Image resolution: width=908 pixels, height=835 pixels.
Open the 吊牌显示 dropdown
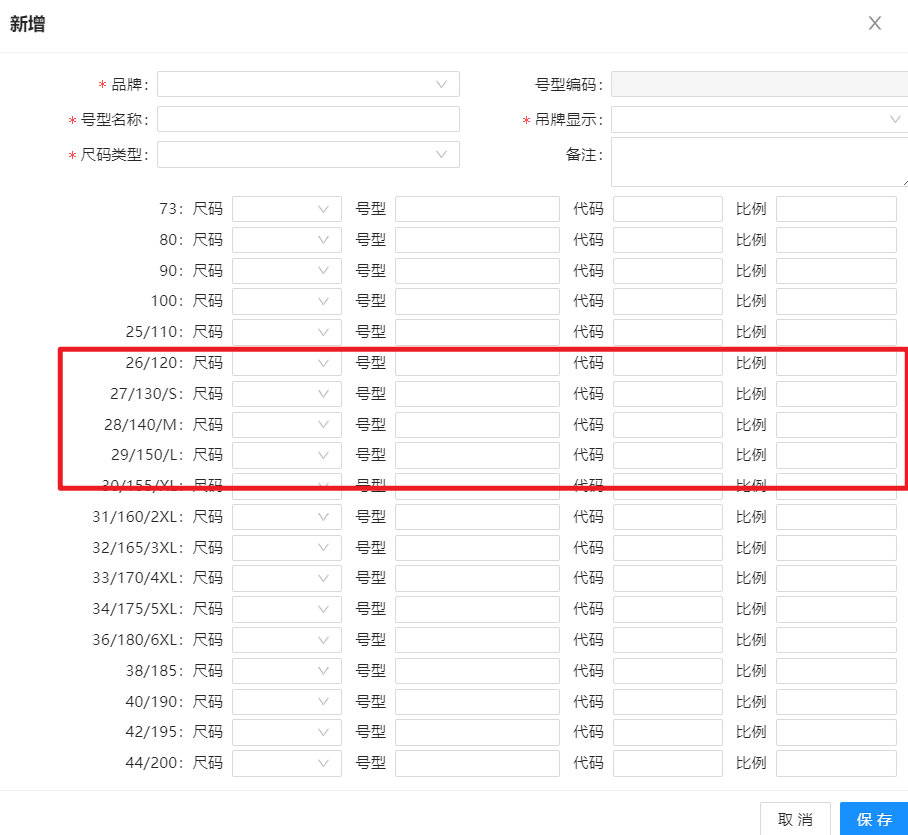coord(758,120)
